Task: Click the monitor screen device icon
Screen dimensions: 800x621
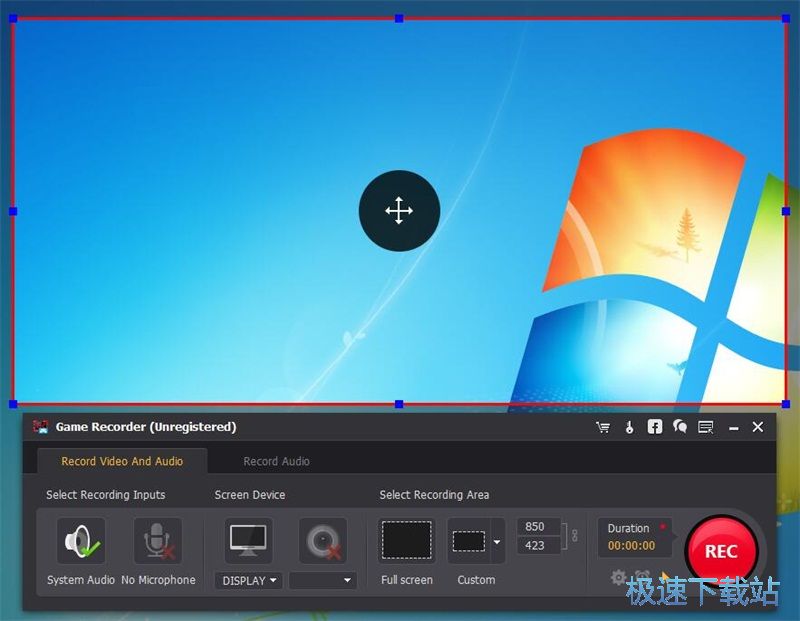Action: 248,541
